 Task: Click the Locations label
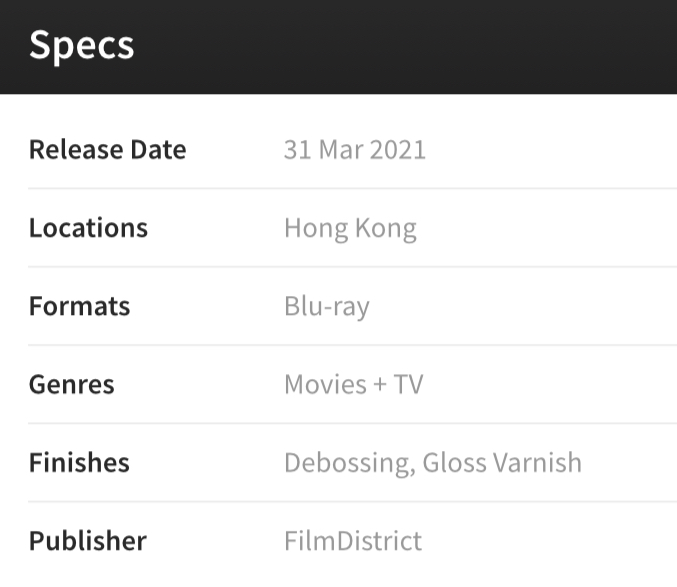[88, 228]
